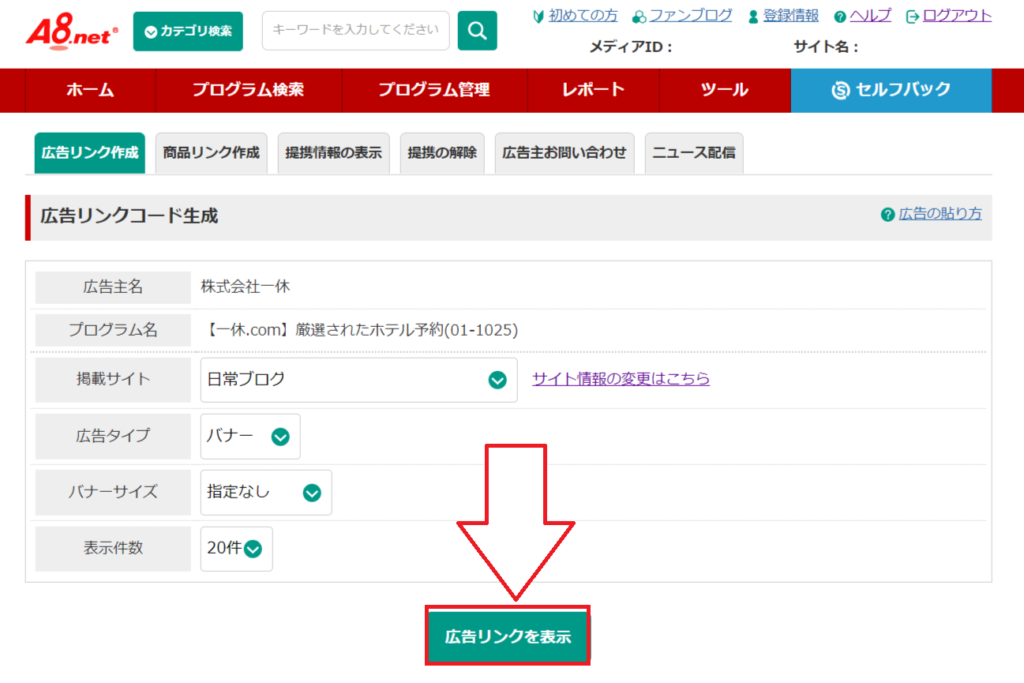Viewport: 1024px width, 683px height.
Task: Open the ツール menu
Action: 725,90
